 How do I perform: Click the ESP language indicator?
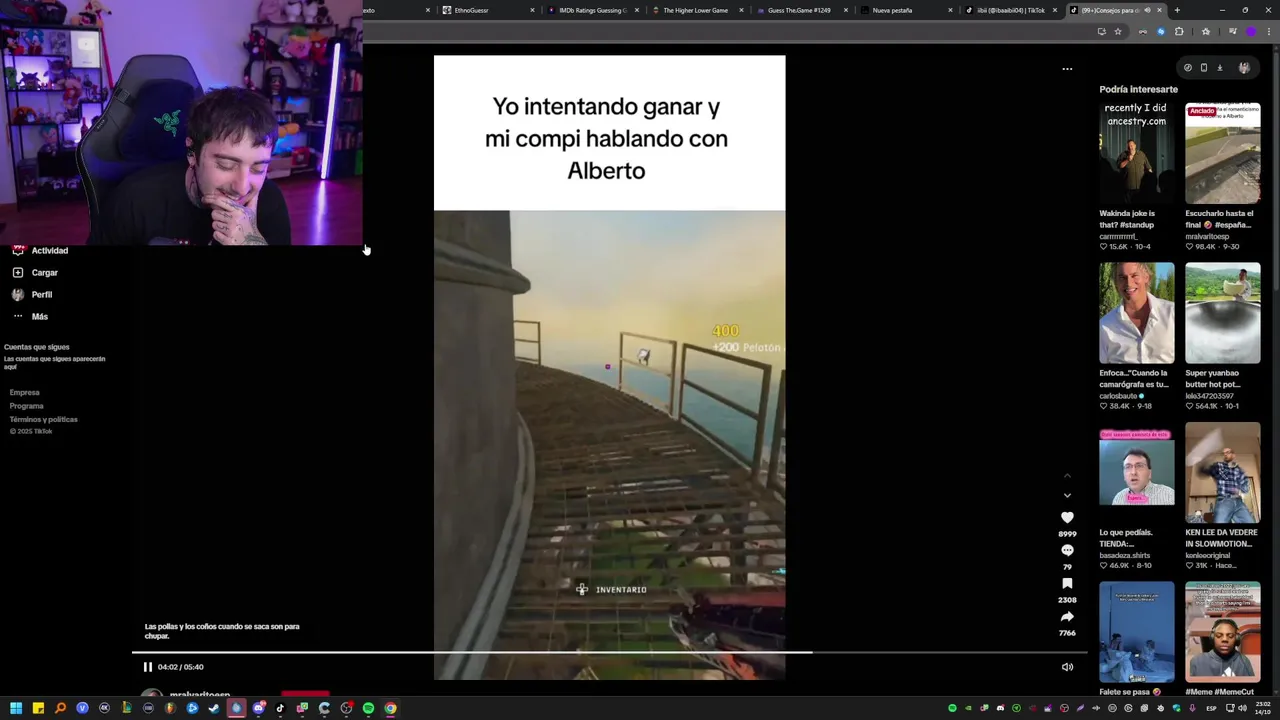pos(1211,708)
